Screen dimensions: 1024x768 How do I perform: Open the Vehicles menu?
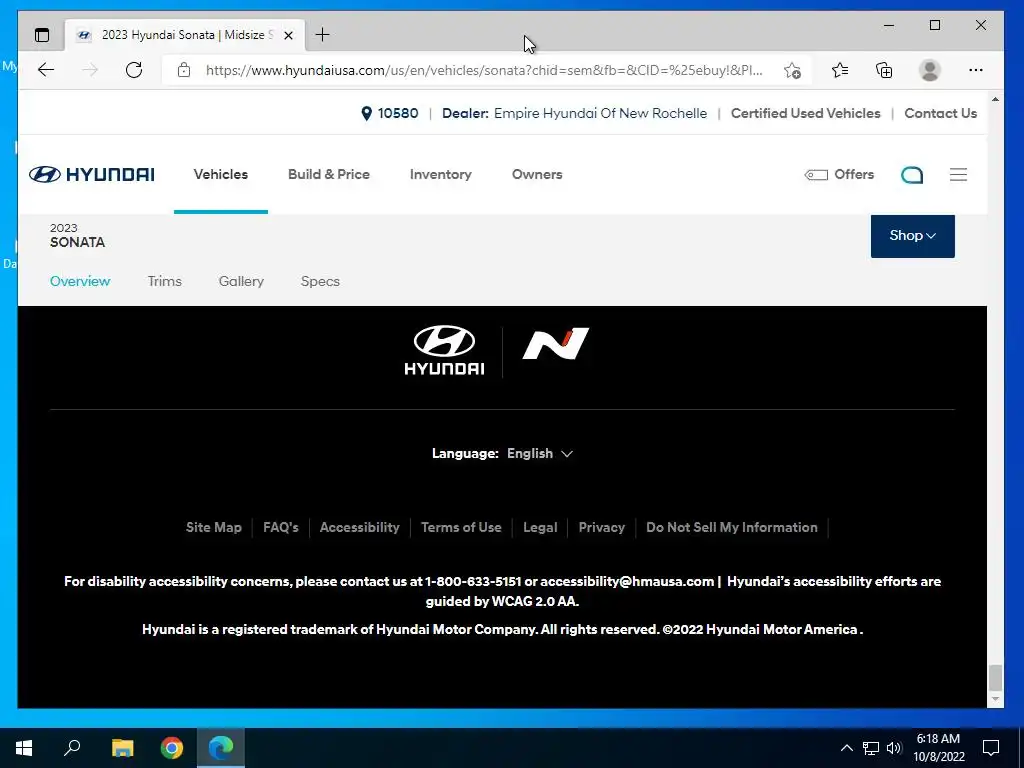(x=221, y=174)
